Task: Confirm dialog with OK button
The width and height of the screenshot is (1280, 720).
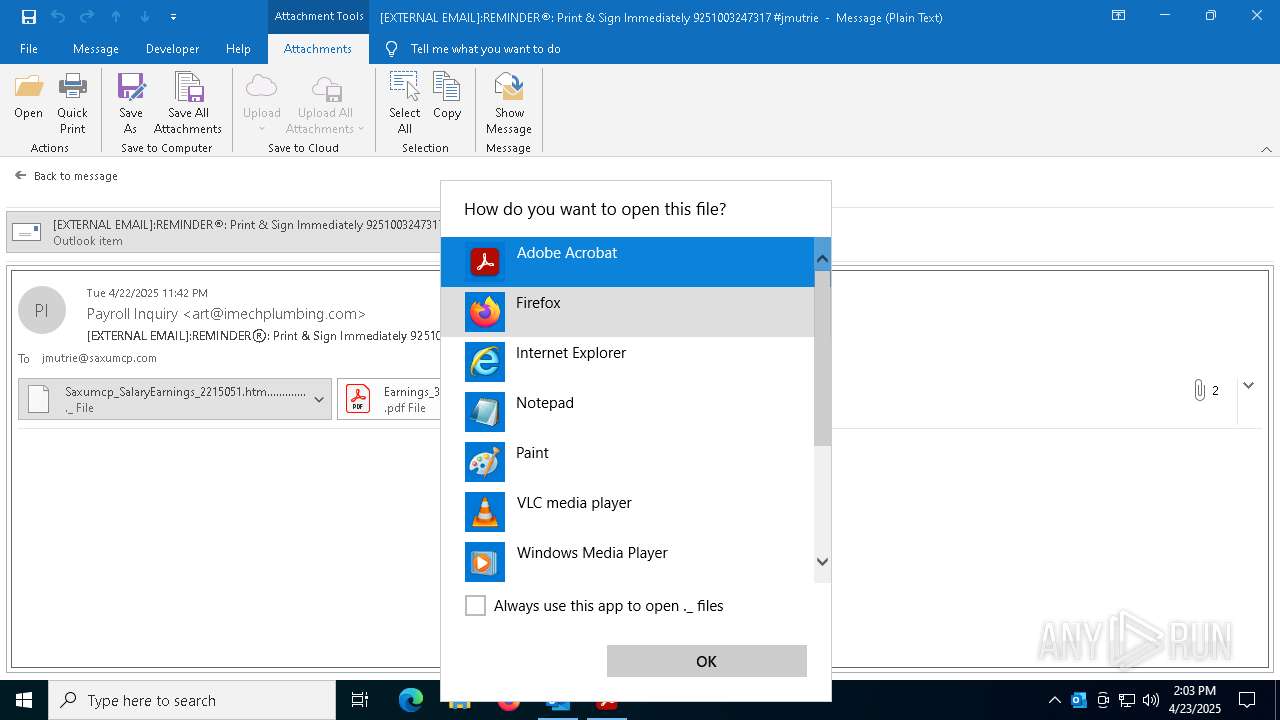Action: (706, 661)
